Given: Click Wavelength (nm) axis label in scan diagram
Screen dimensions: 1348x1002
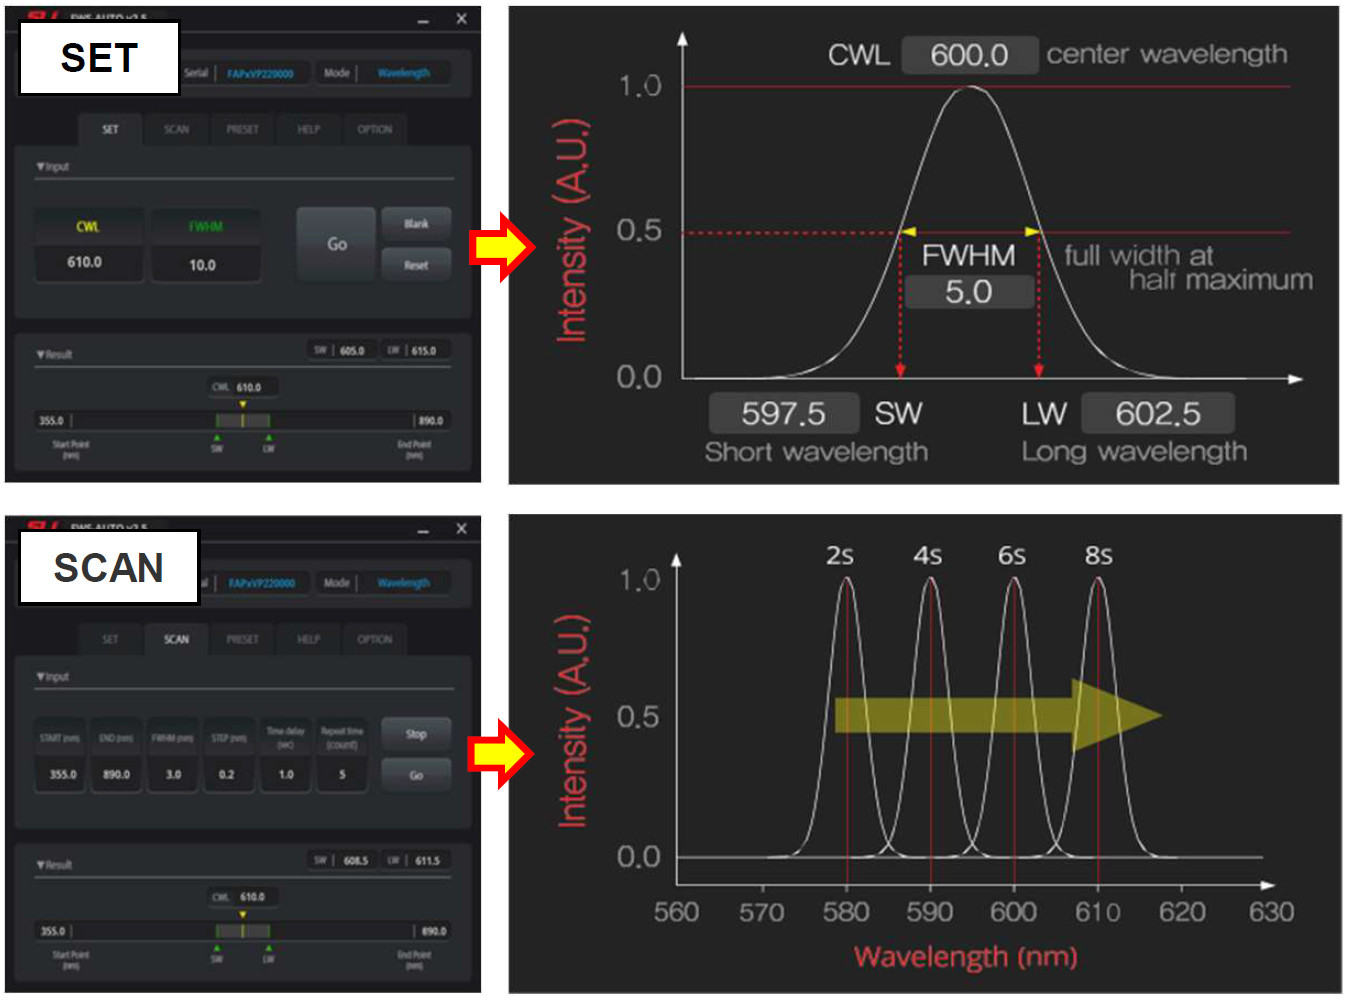Looking at the screenshot, I should click(966, 957).
